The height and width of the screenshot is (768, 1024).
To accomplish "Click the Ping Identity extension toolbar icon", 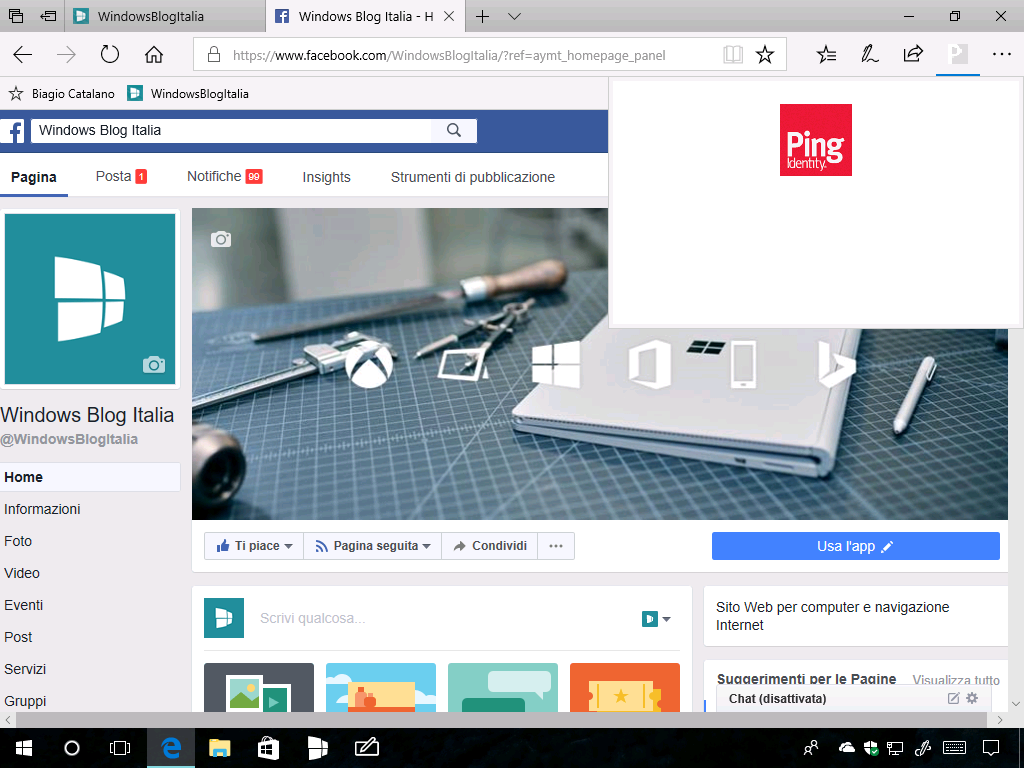I will [957, 55].
